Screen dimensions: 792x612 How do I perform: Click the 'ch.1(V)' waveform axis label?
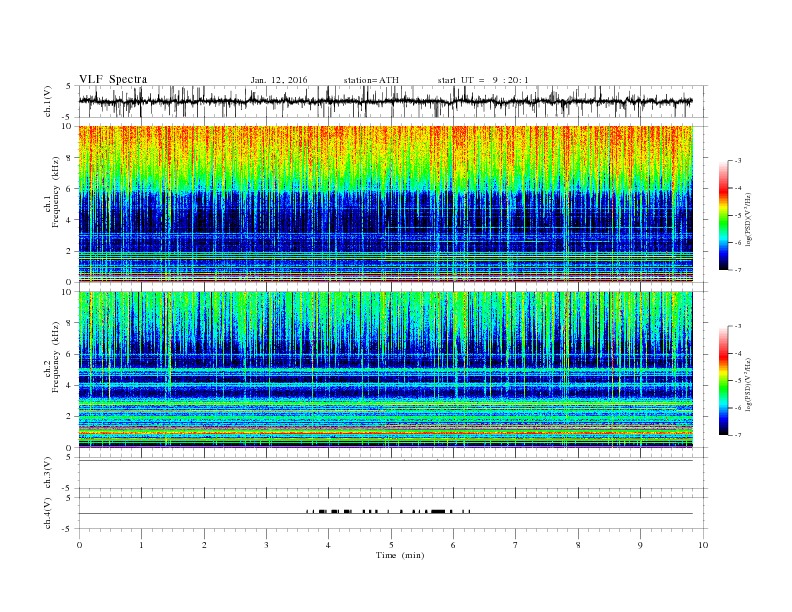[48, 101]
